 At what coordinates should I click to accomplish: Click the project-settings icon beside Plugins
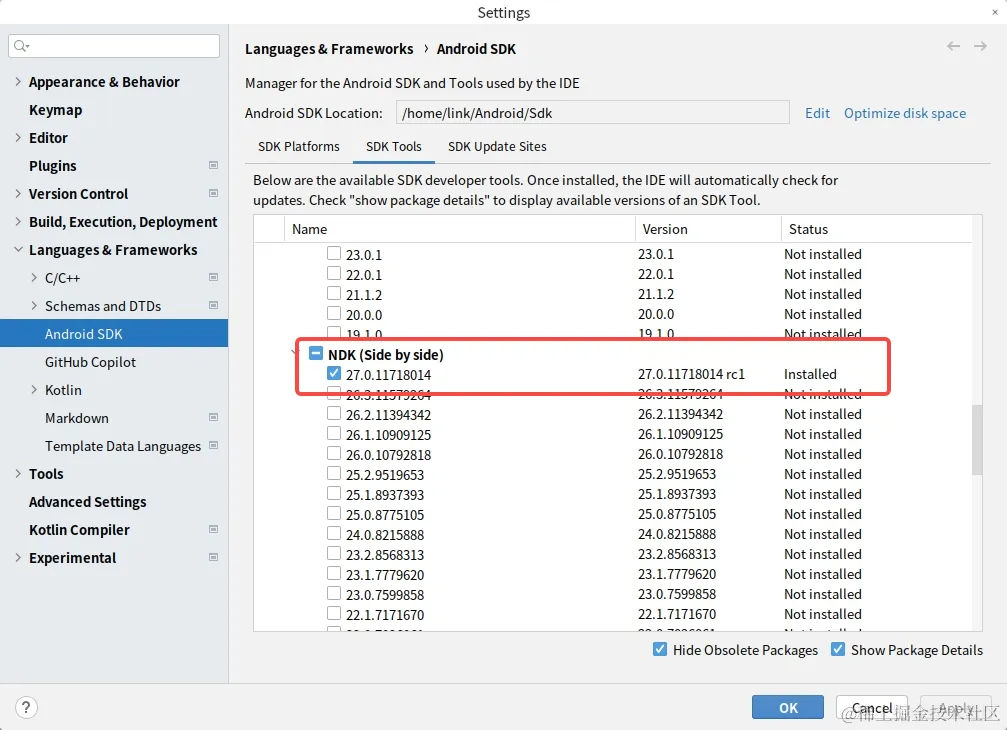click(213, 166)
